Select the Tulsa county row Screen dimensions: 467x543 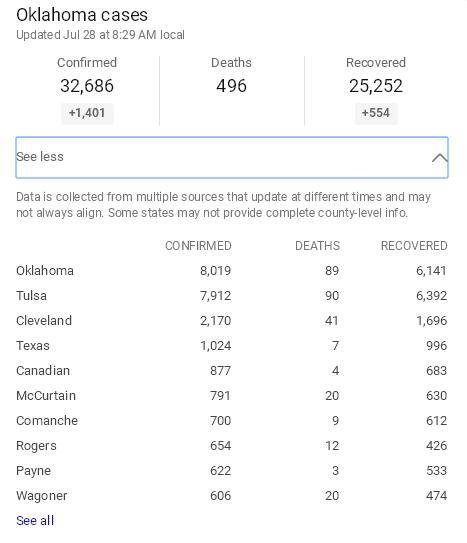(232, 295)
